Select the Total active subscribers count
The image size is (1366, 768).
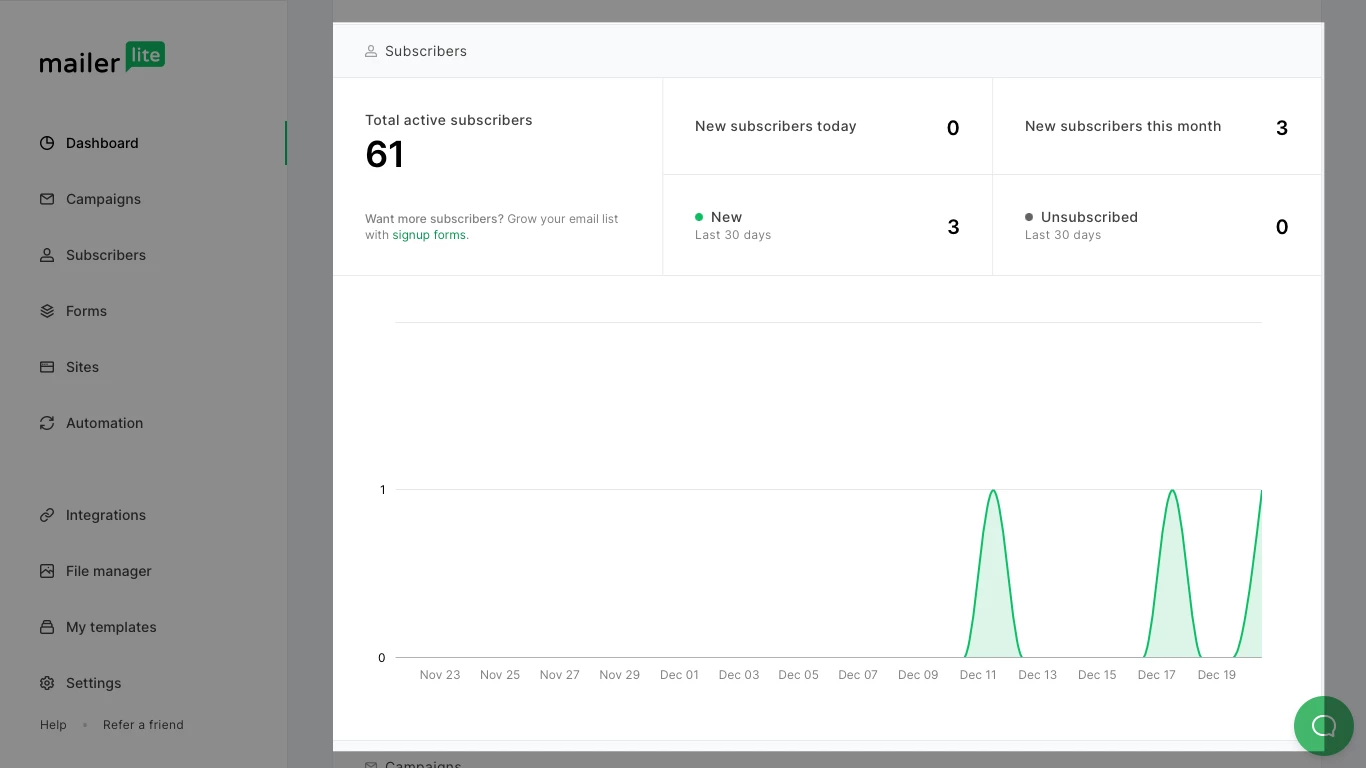point(384,155)
